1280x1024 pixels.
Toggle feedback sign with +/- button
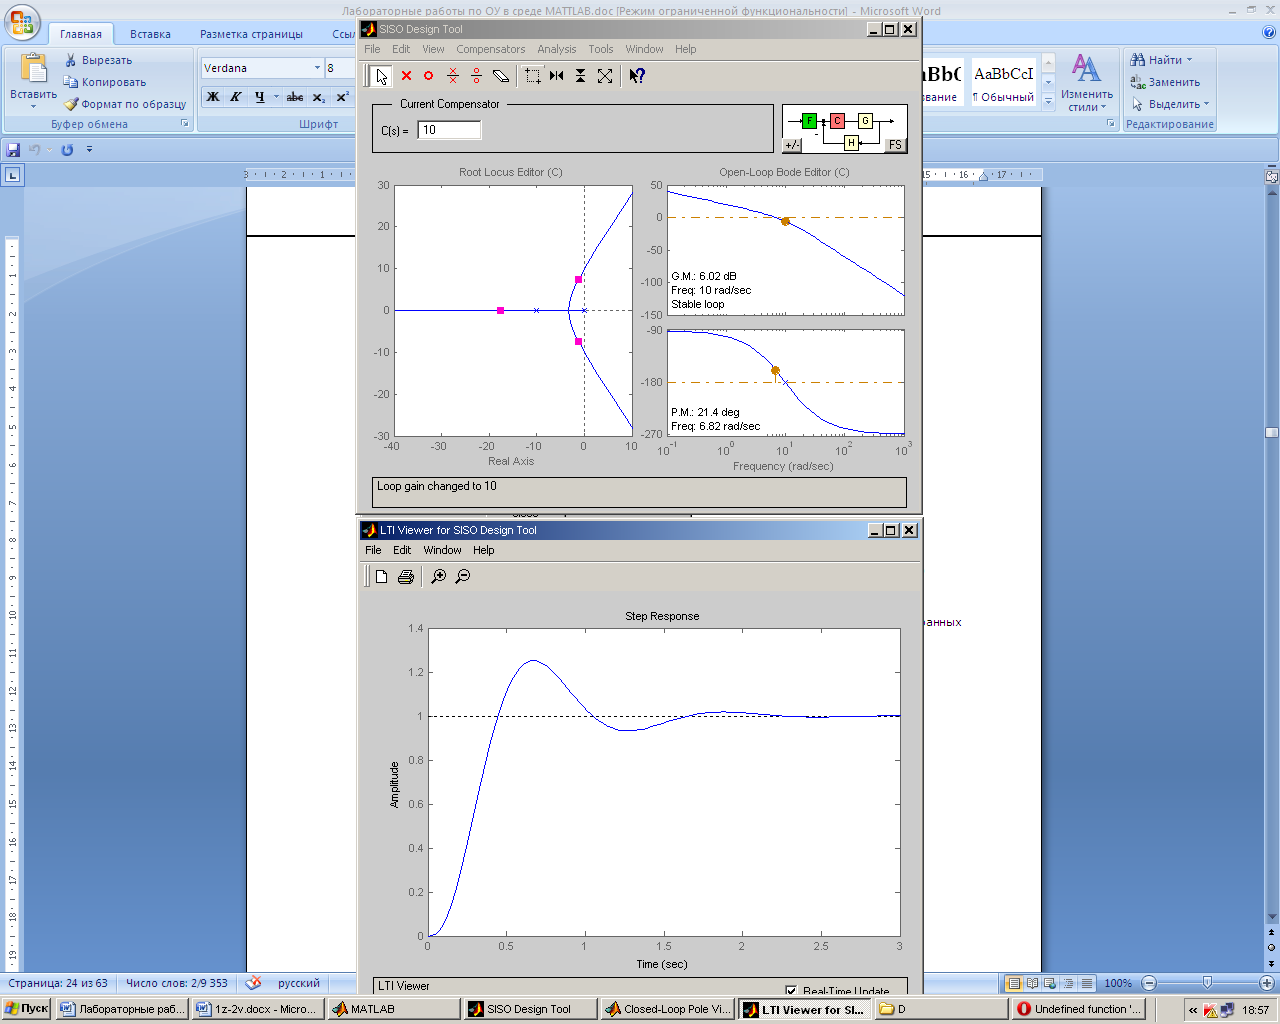(792, 144)
